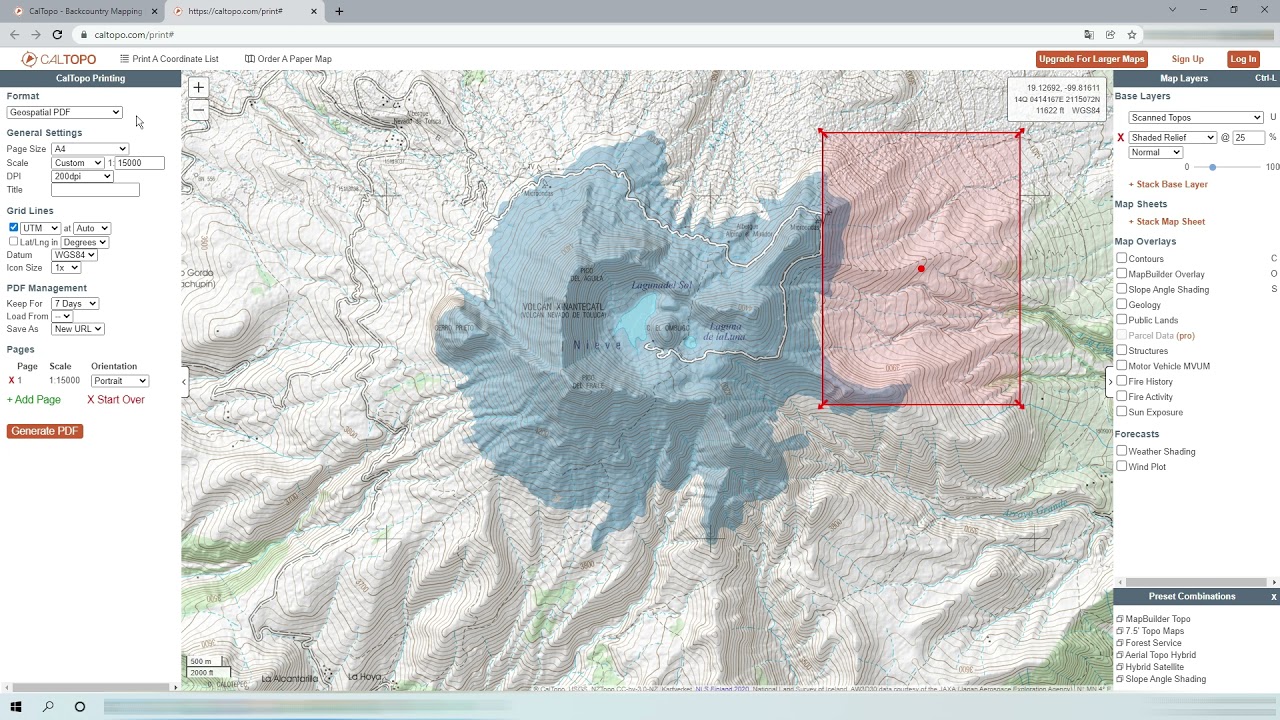Click the Start Over link

click(116, 400)
